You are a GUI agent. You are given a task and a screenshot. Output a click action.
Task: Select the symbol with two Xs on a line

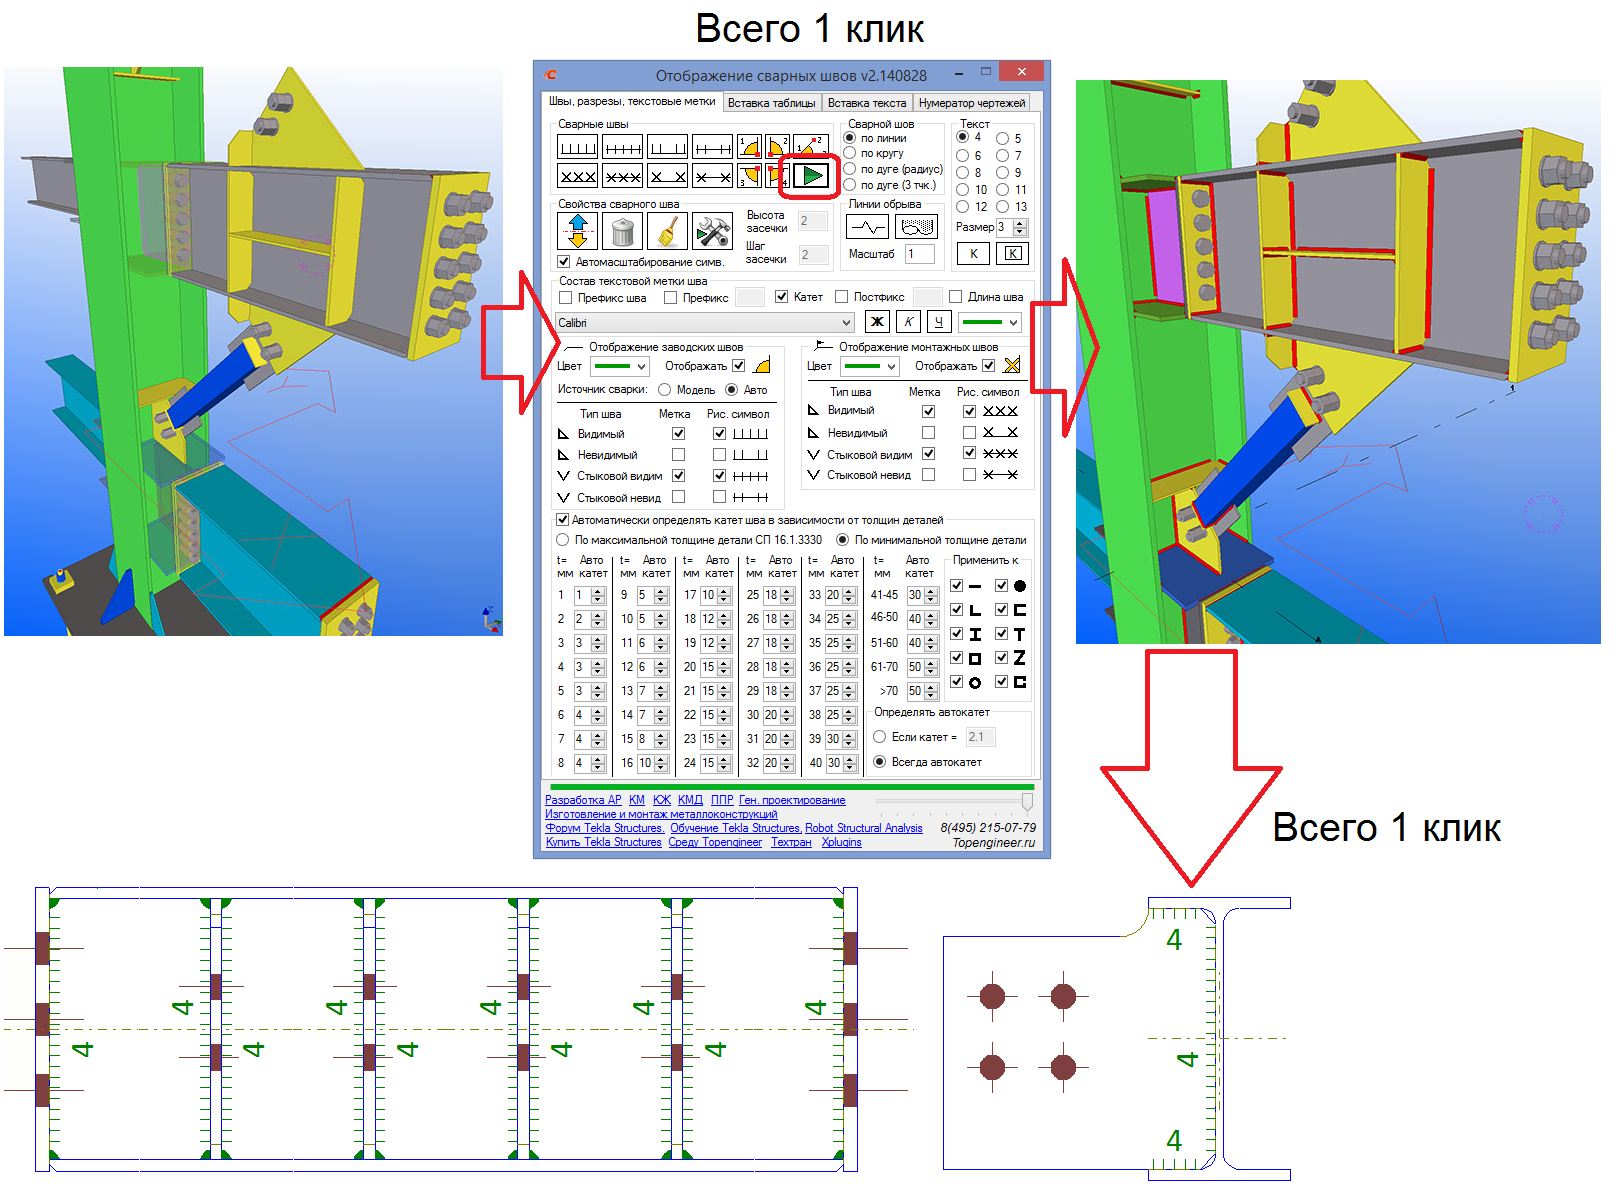pyautogui.click(x=712, y=176)
